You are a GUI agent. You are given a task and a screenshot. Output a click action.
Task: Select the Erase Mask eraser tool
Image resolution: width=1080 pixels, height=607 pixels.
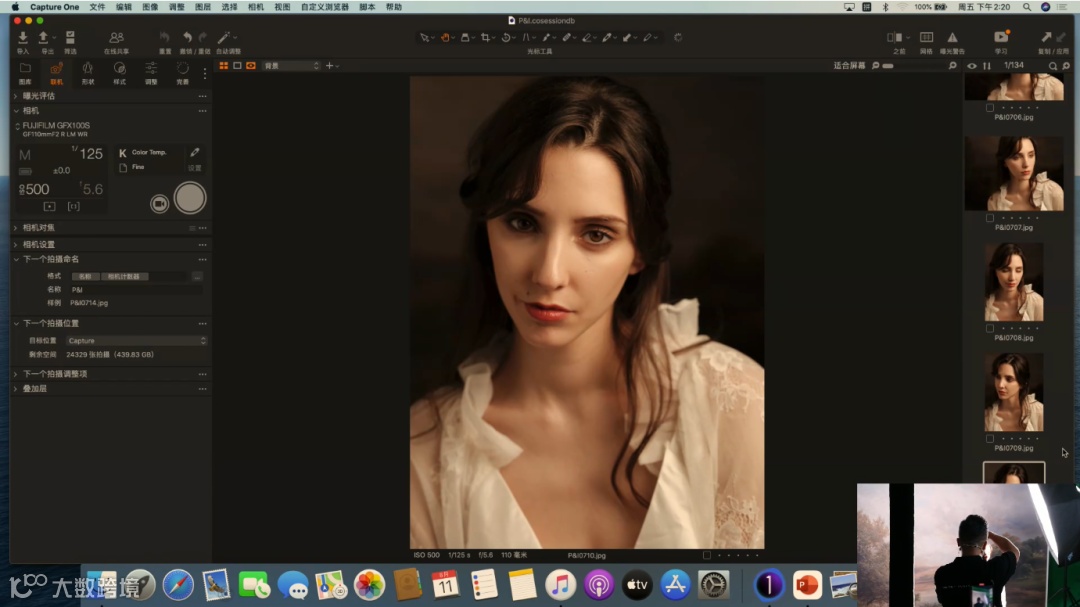coord(586,37)
